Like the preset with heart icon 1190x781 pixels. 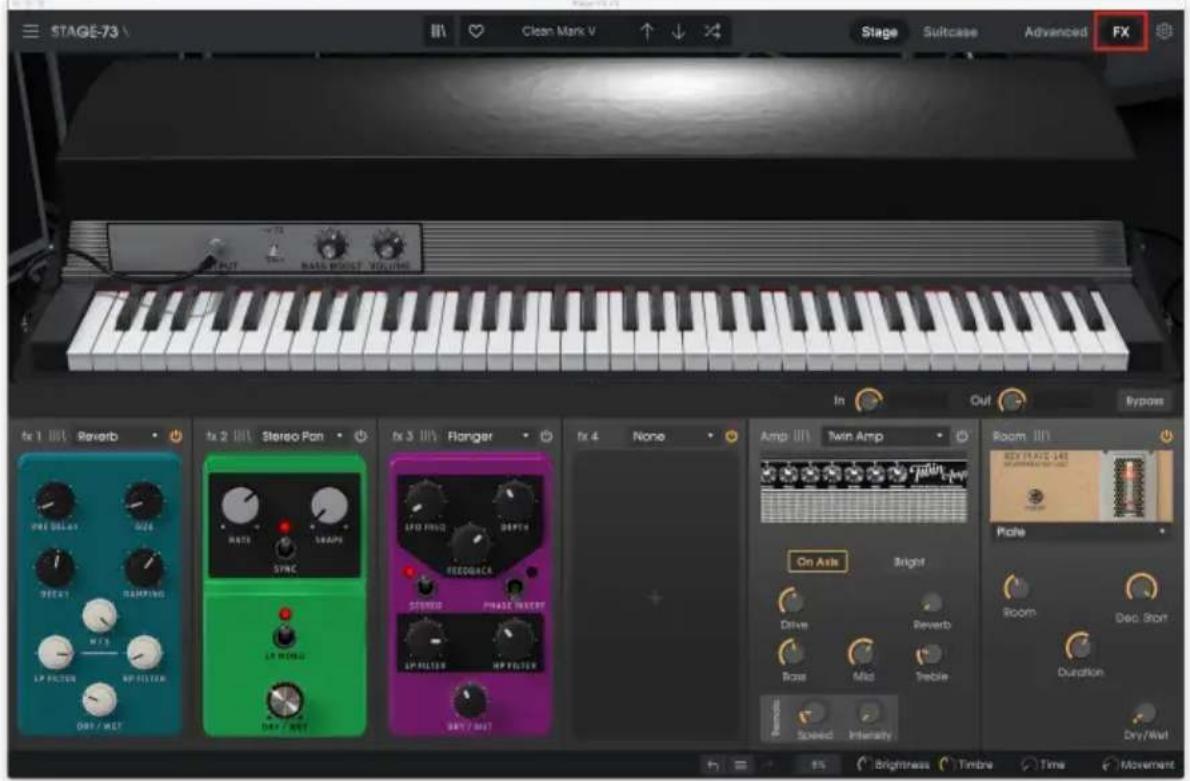476,31
